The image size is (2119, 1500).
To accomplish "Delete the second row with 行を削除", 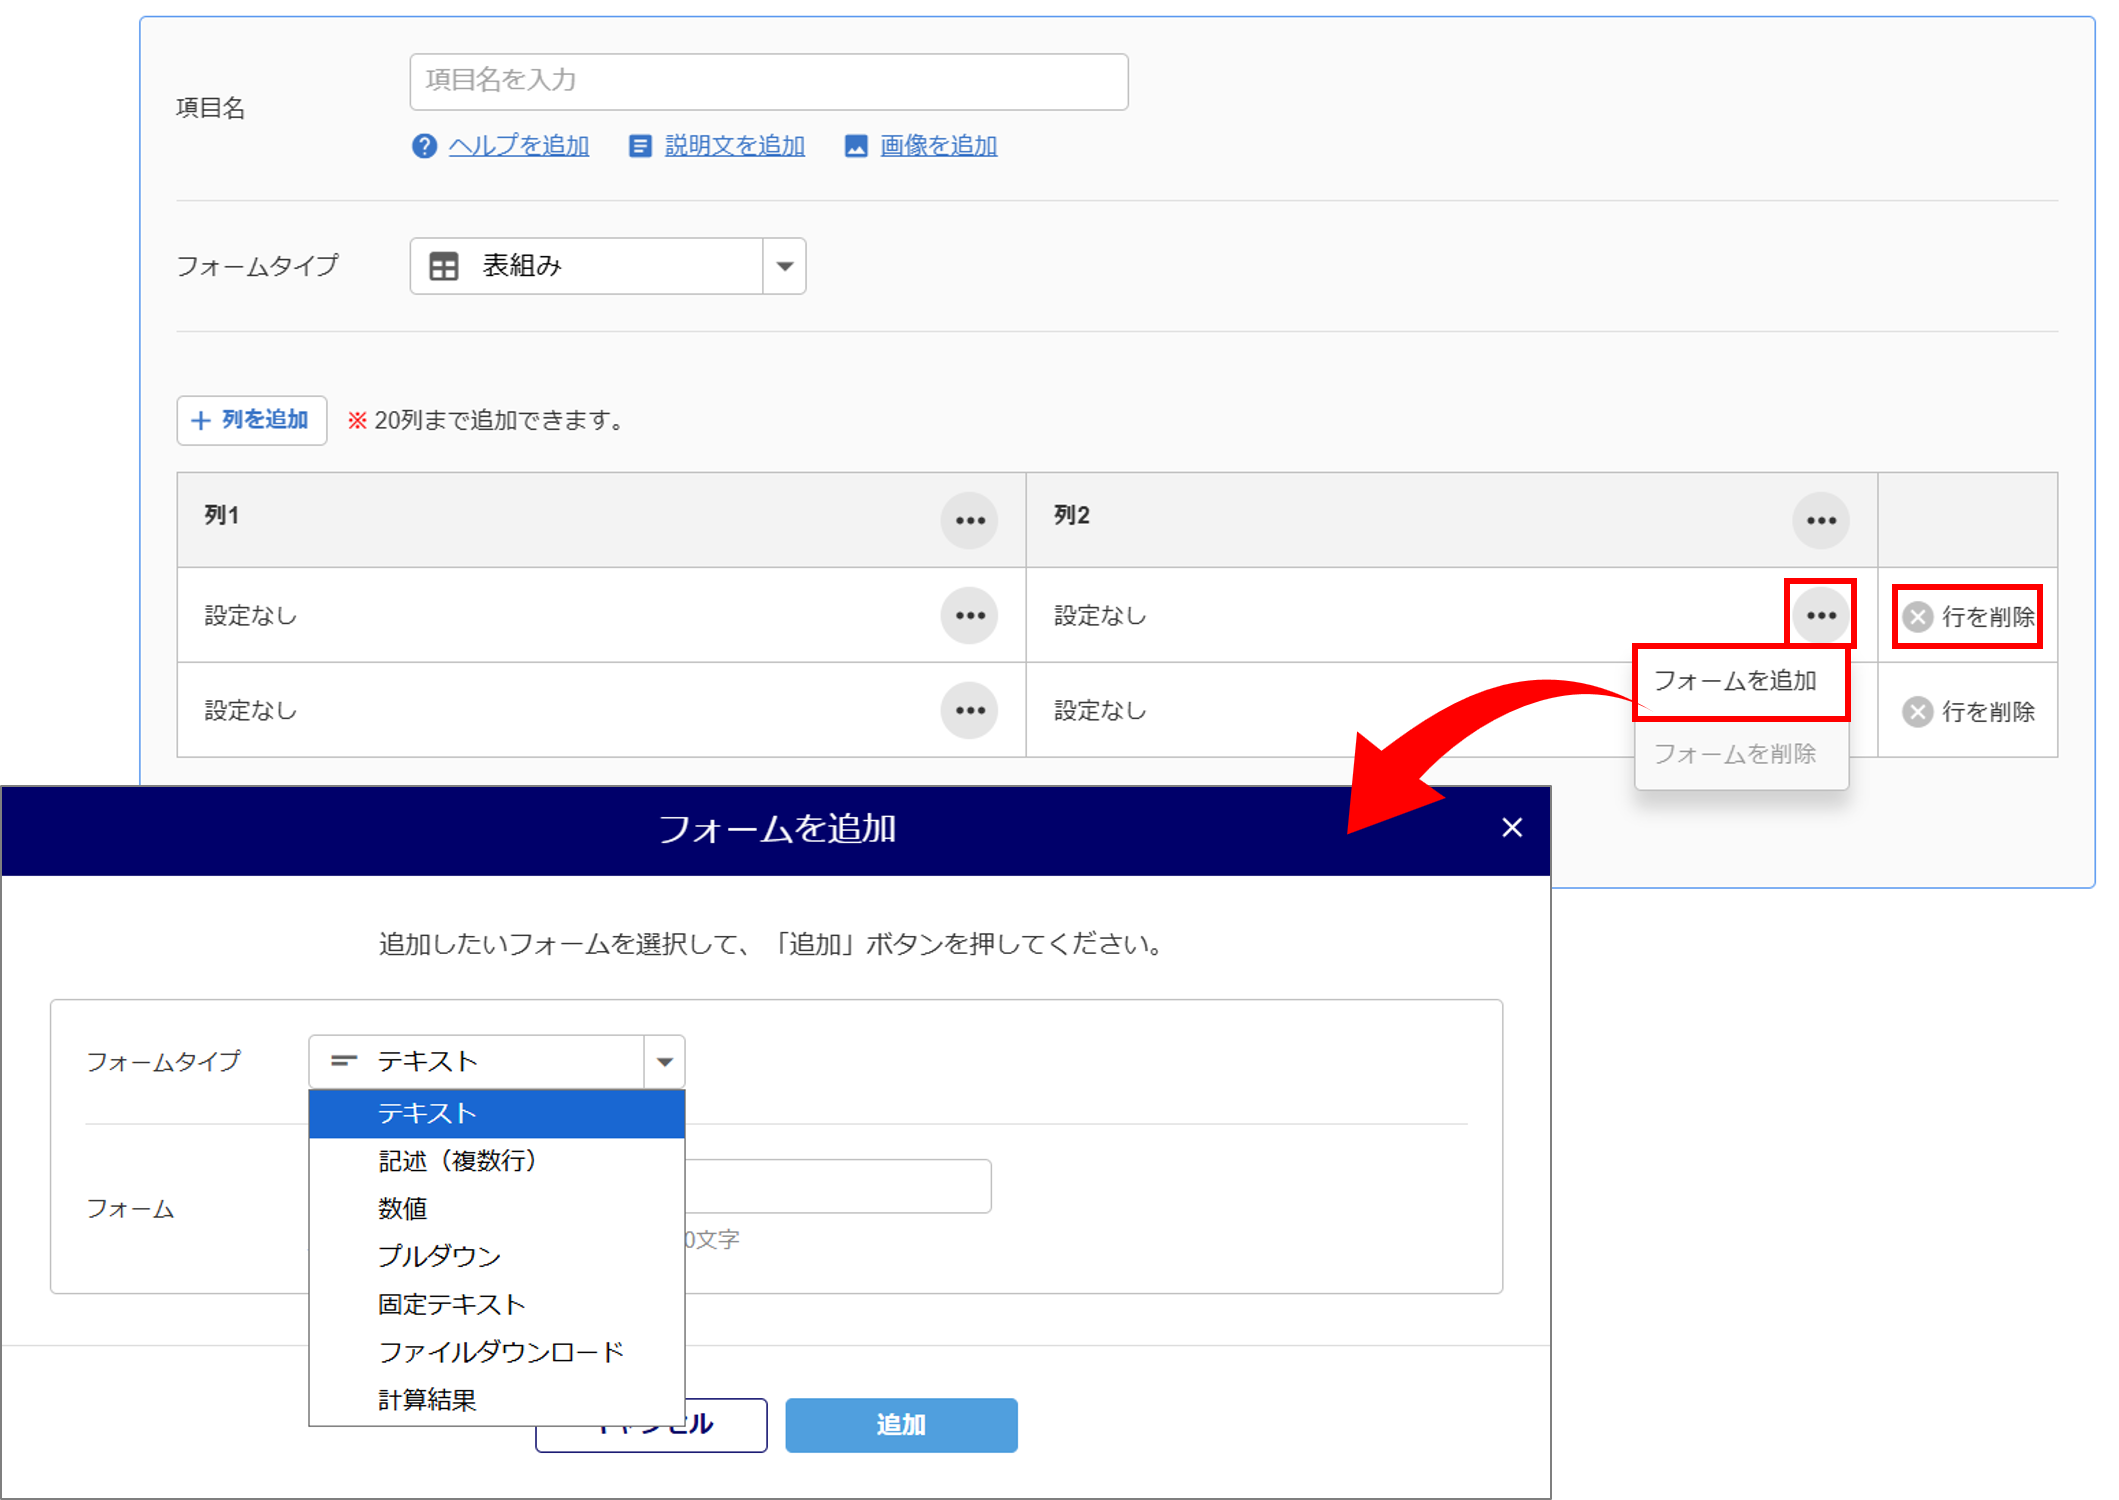I will [x=1968, y=711].
